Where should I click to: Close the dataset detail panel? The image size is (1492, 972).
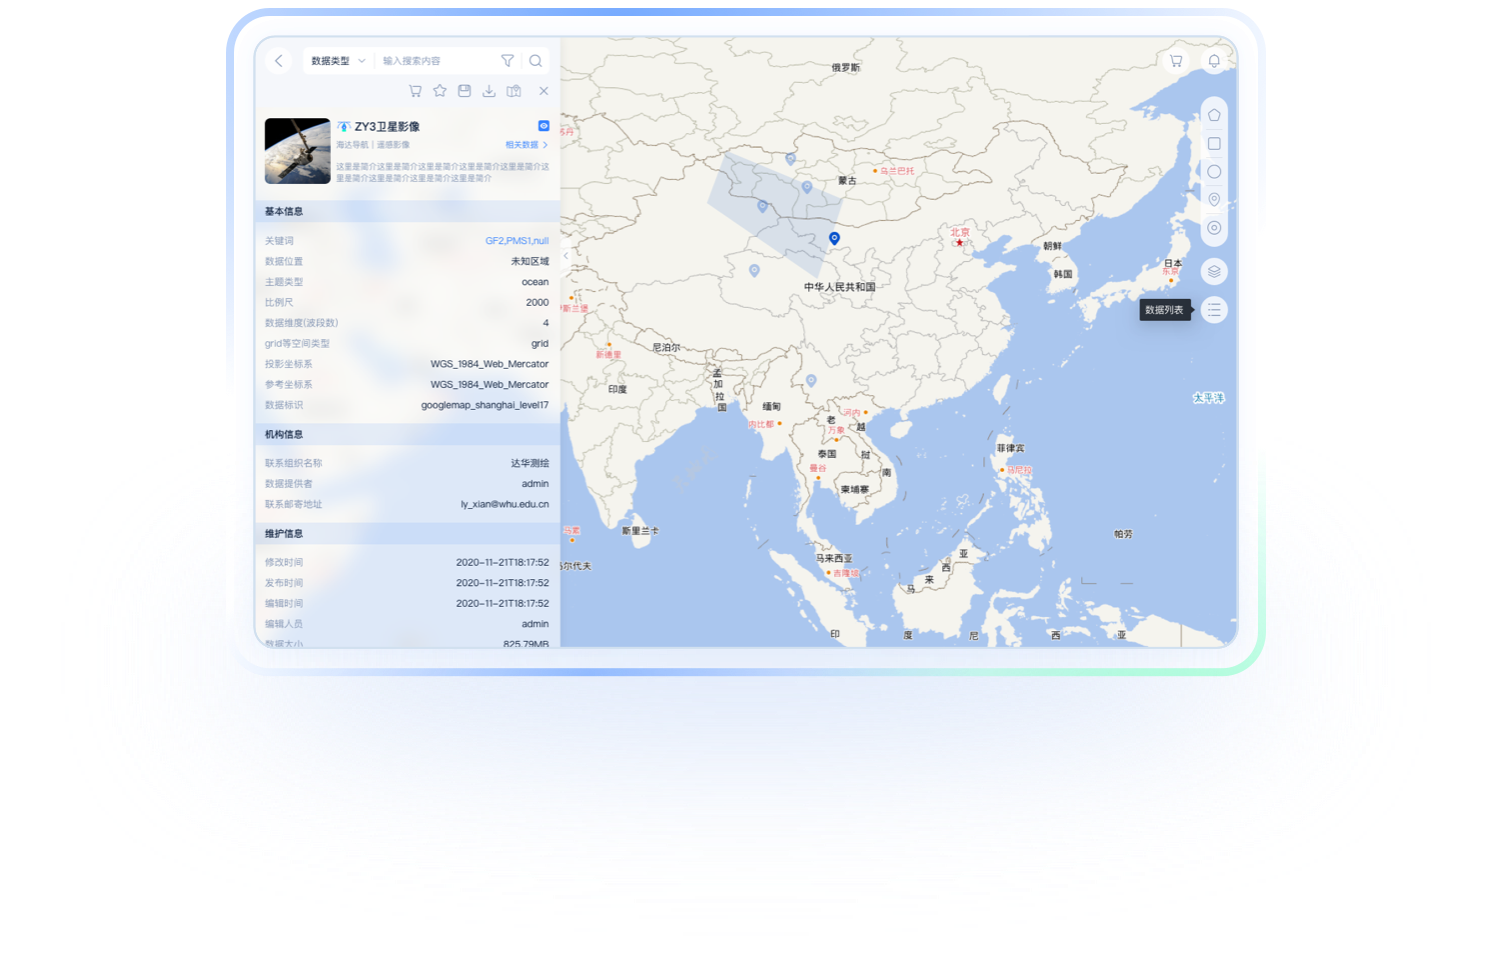pos(544,91)
